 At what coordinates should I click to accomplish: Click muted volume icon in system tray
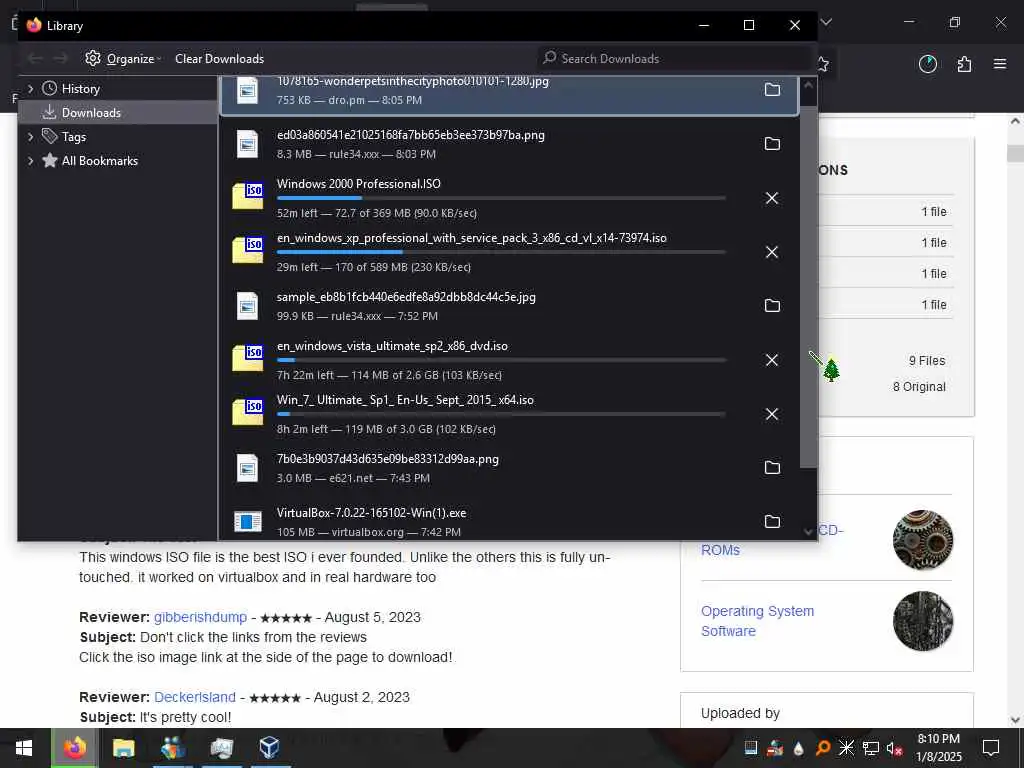tap(894, 748)
